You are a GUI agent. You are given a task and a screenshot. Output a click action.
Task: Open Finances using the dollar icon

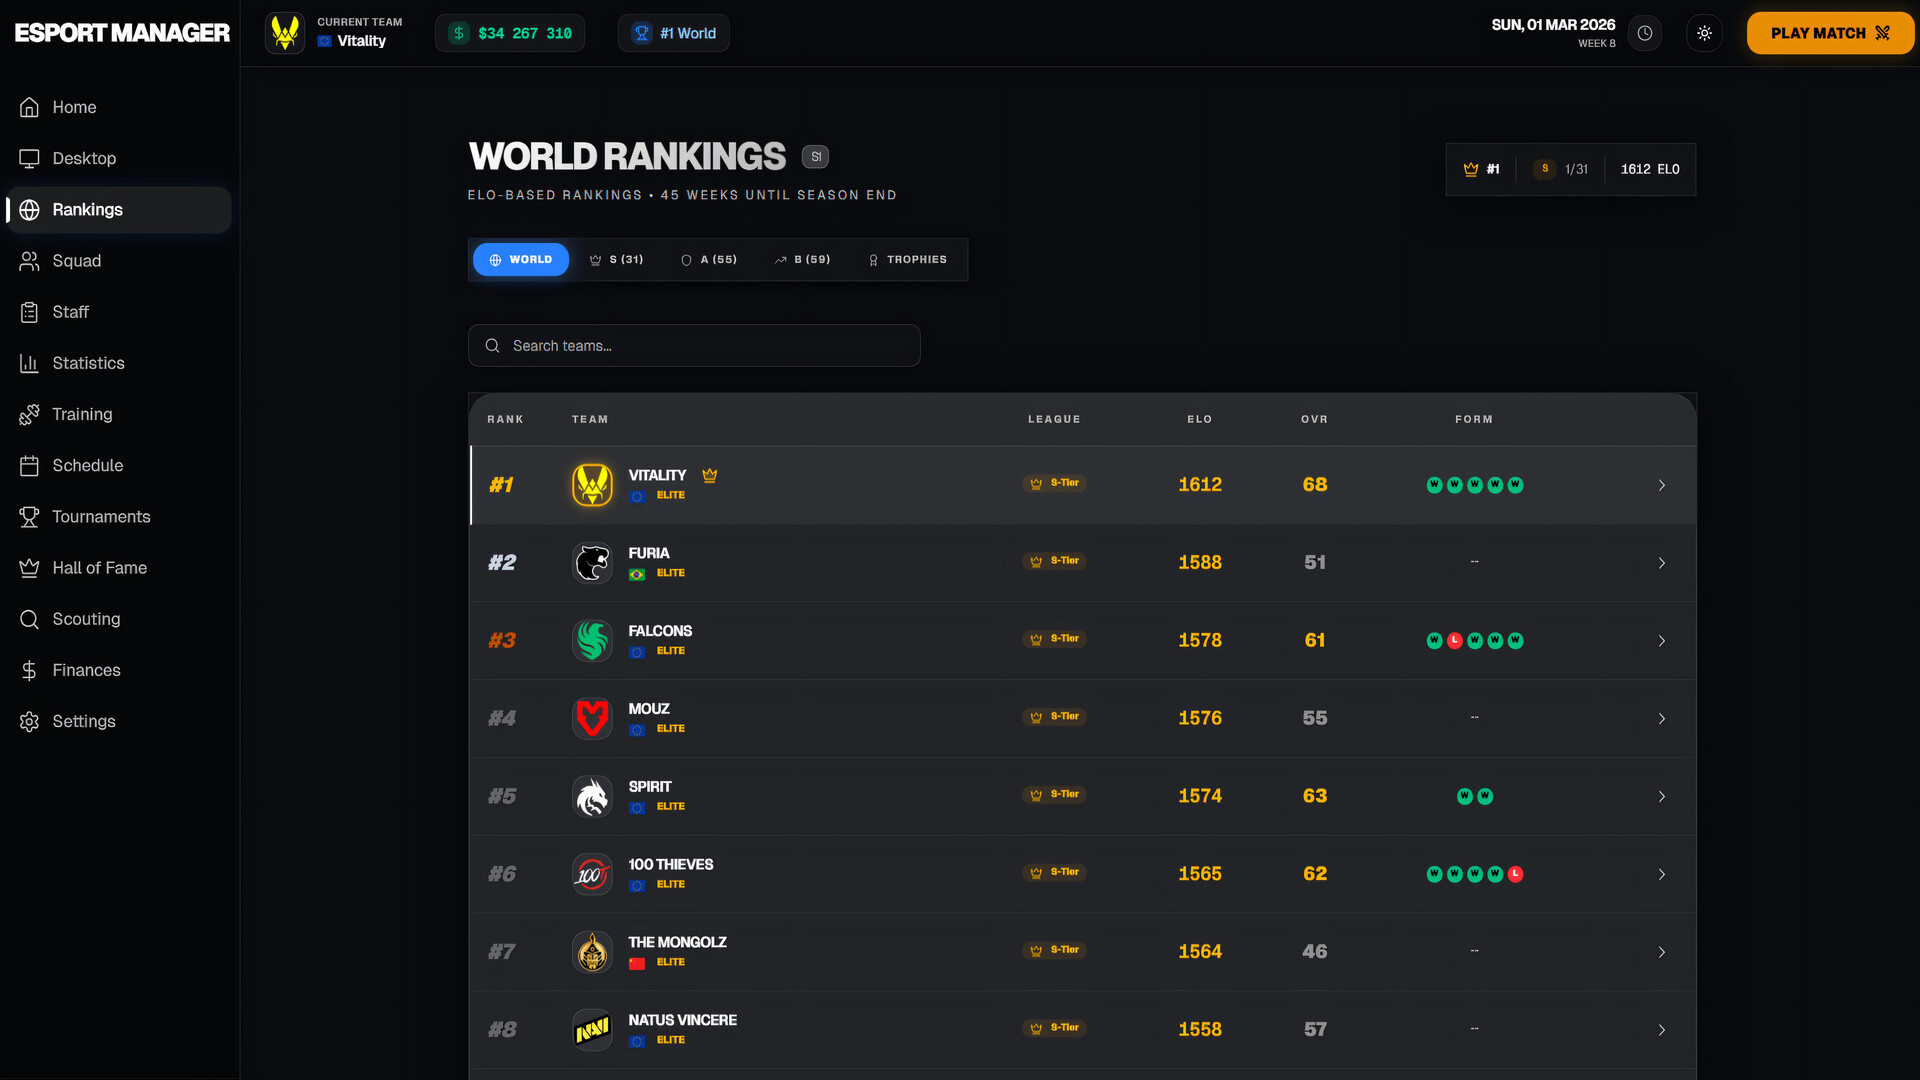[x=29, y=670]
